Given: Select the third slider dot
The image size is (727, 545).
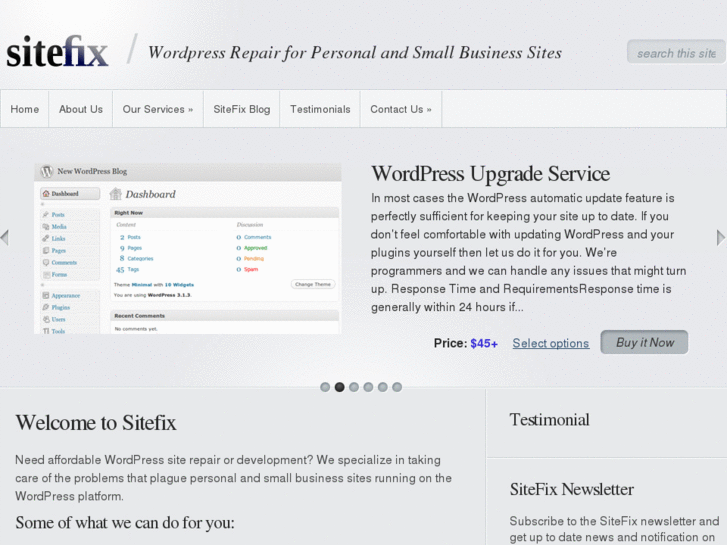Looking at the screenshot, I should 354,387.
